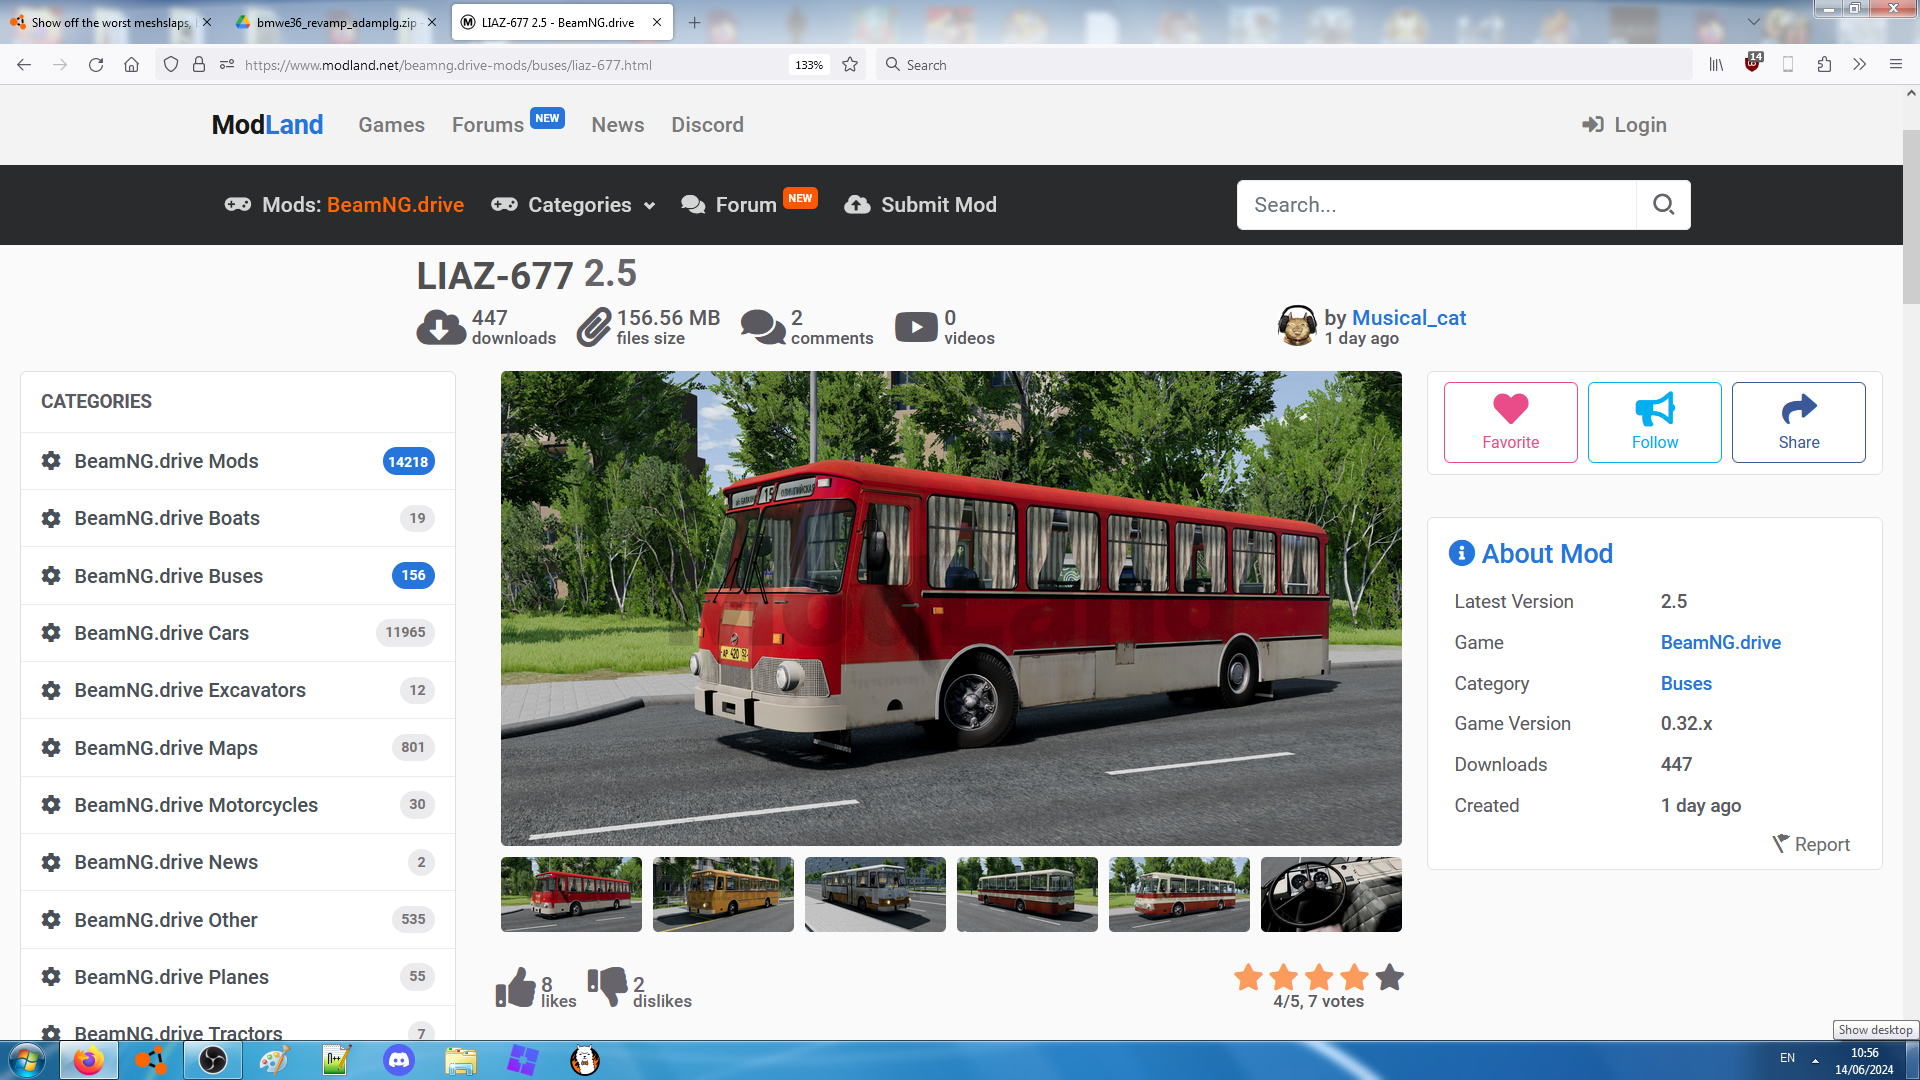
Task: Open Mods: BeamNG.drive link
Action: coord(344,205)
